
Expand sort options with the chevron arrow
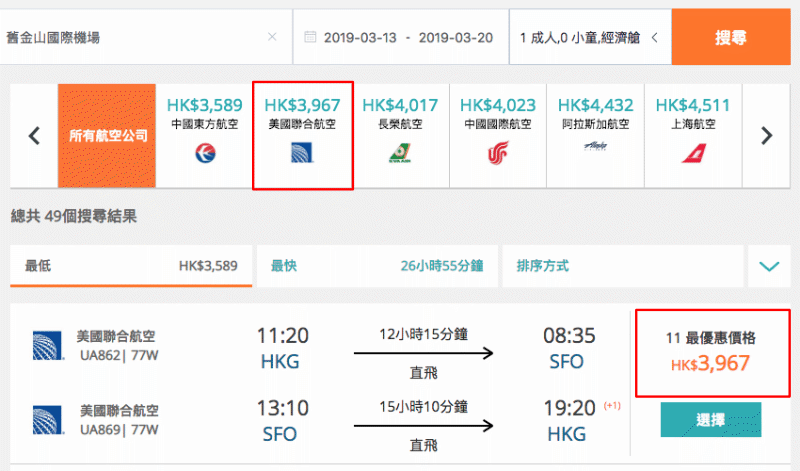[769, 266]
